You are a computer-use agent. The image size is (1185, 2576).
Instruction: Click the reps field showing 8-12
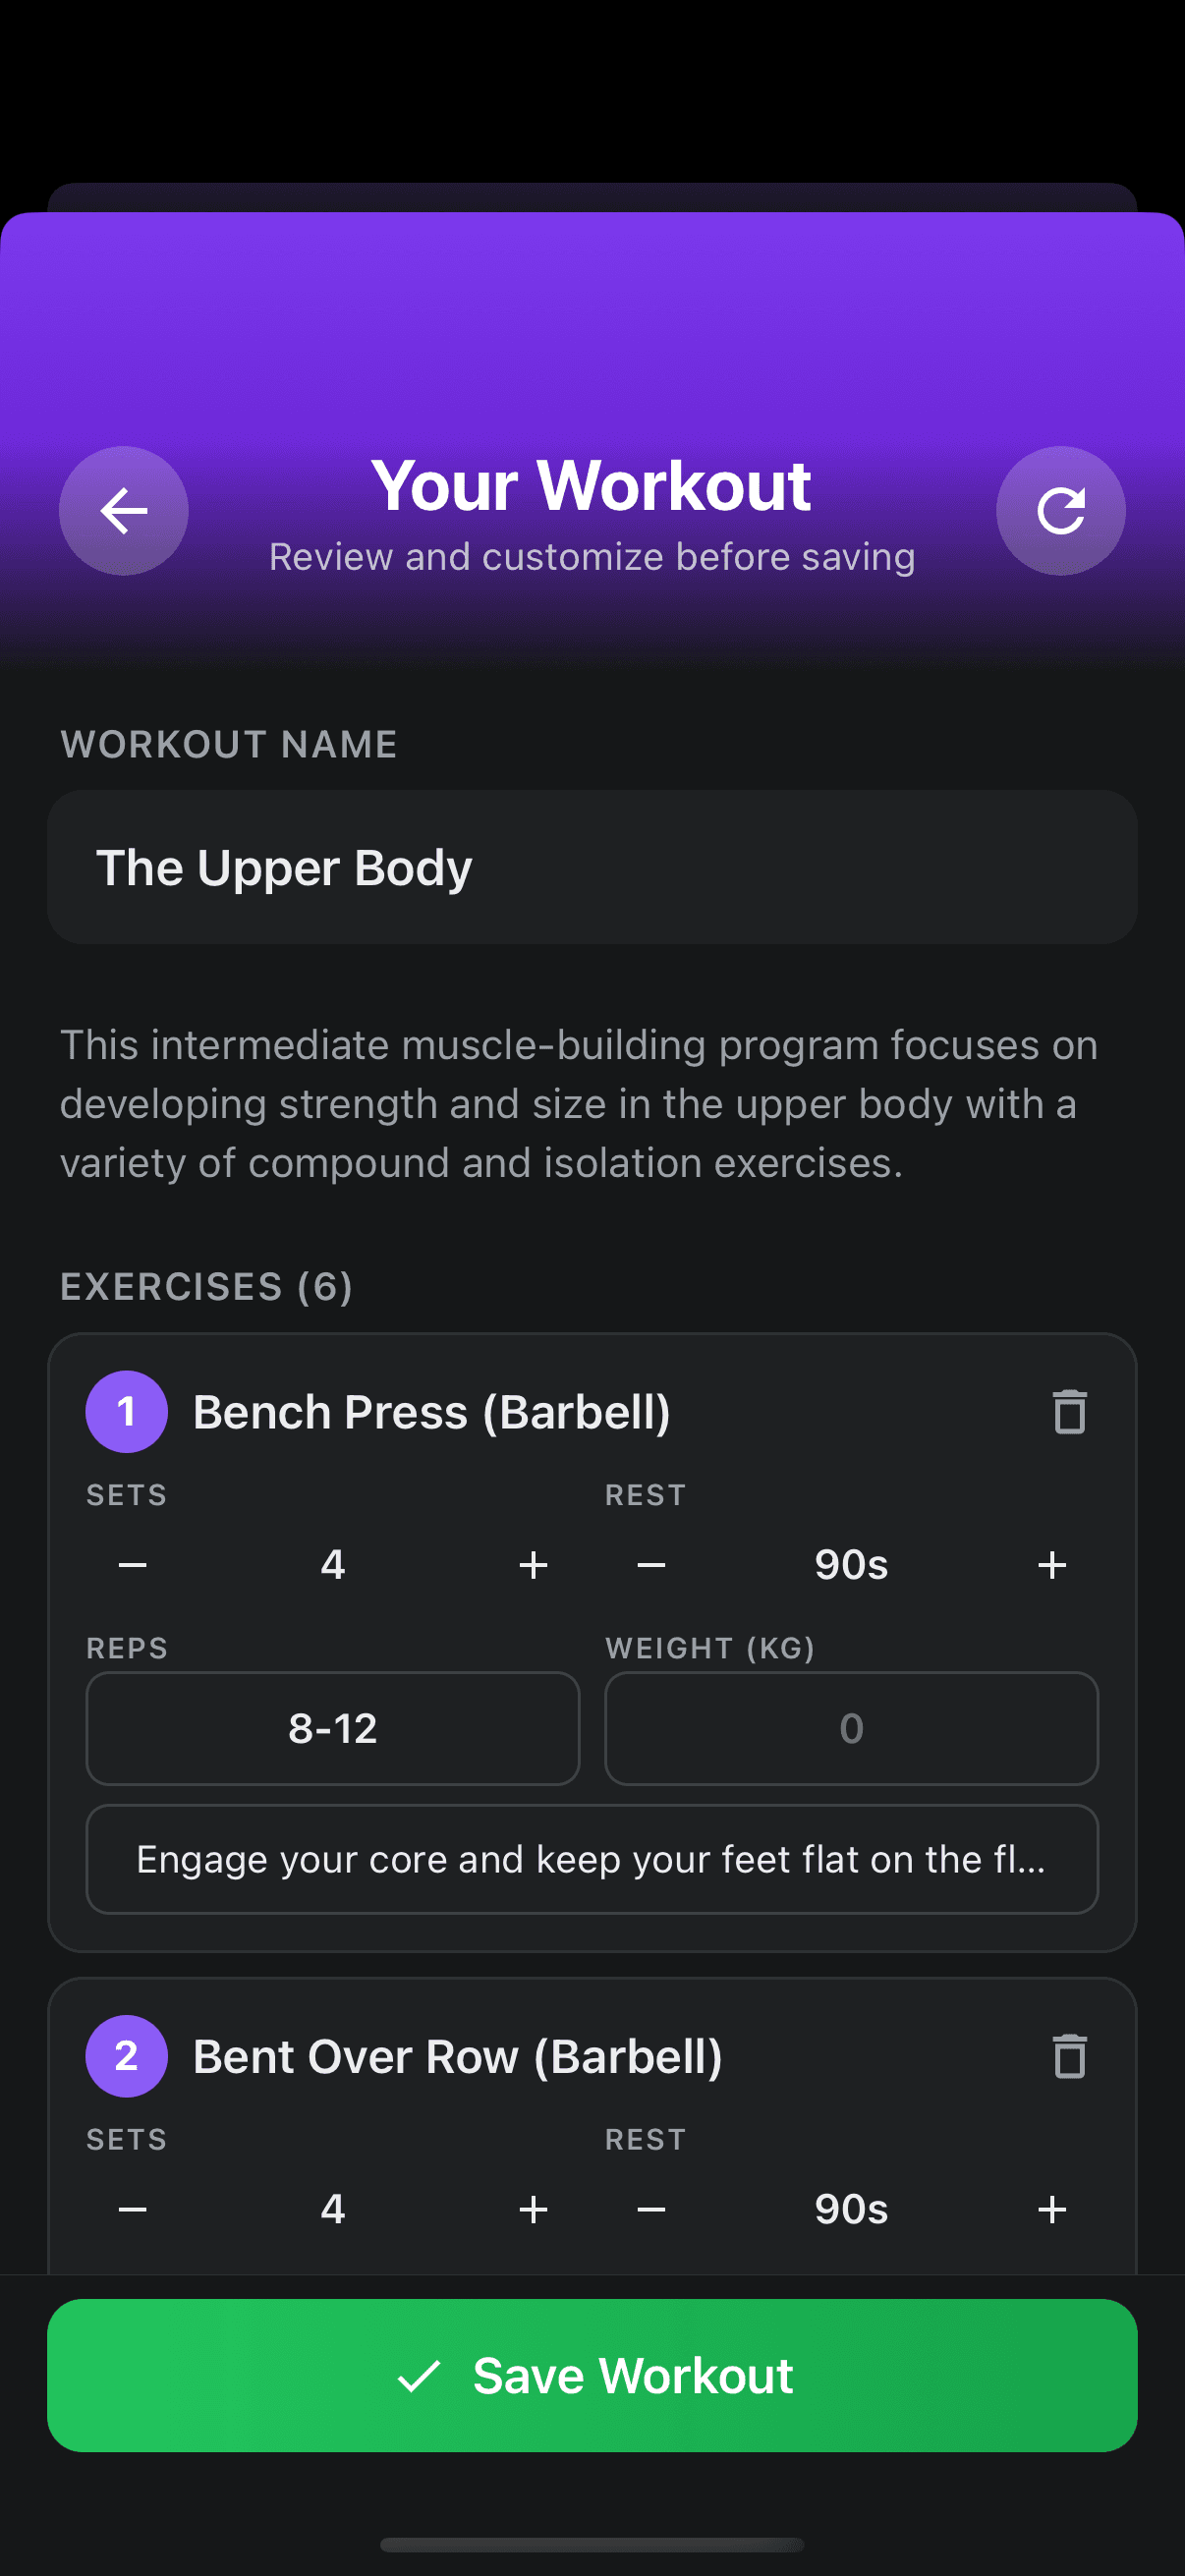[332, 1728]
